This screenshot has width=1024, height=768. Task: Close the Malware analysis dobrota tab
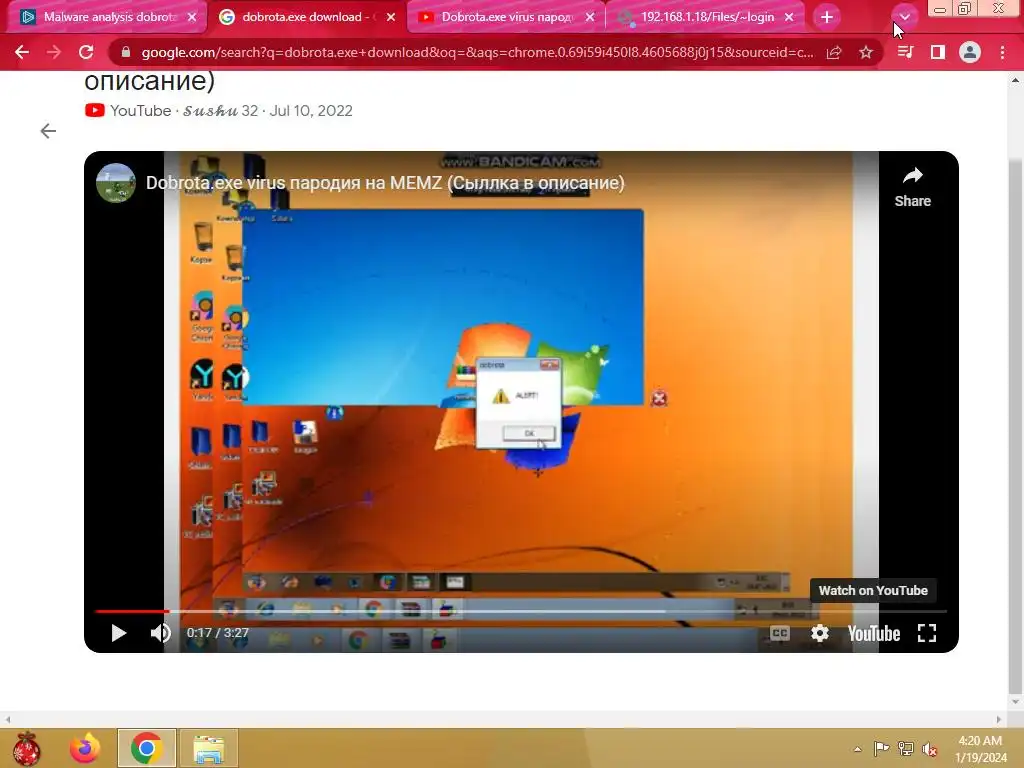[192, 17]
